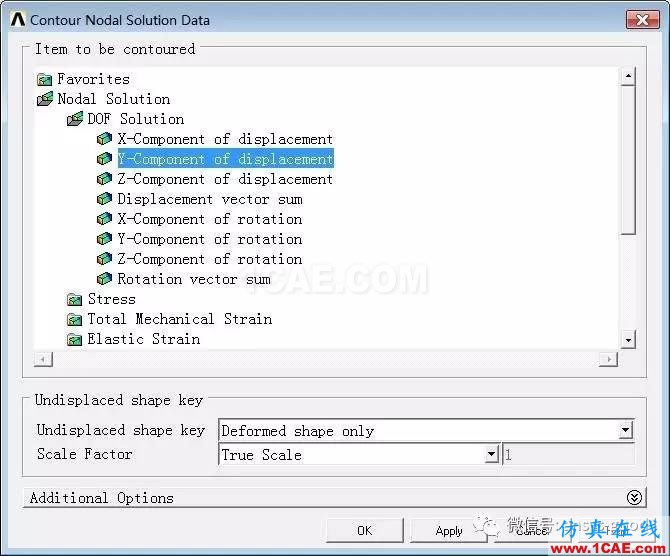Click cube icon beside Z-Component of rotation
This screenshot has height=556, width=670.
[104, 259]
